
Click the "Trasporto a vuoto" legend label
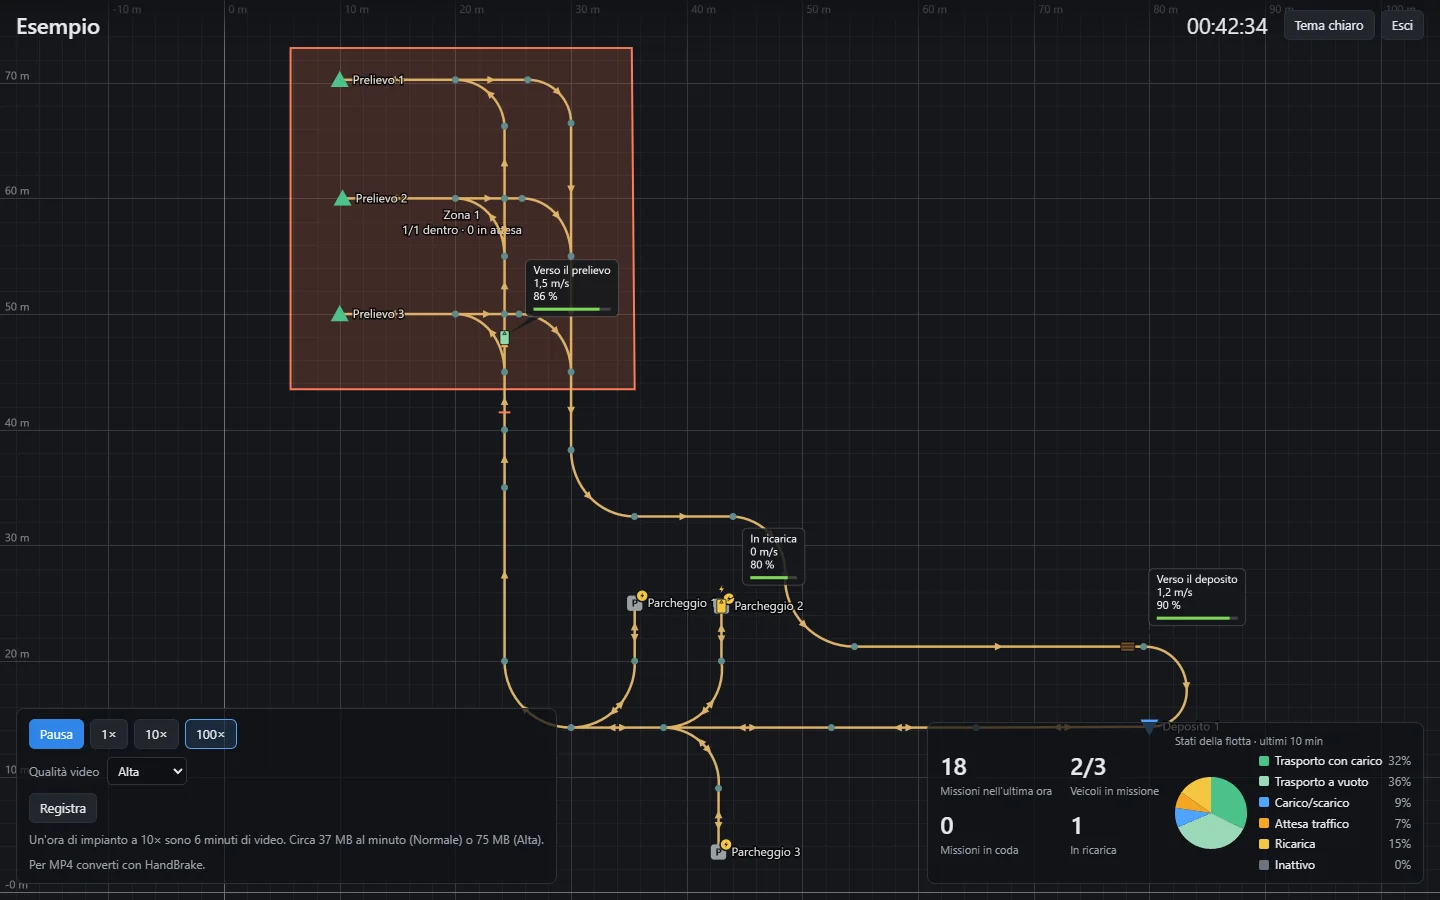tap(1321, 782)
